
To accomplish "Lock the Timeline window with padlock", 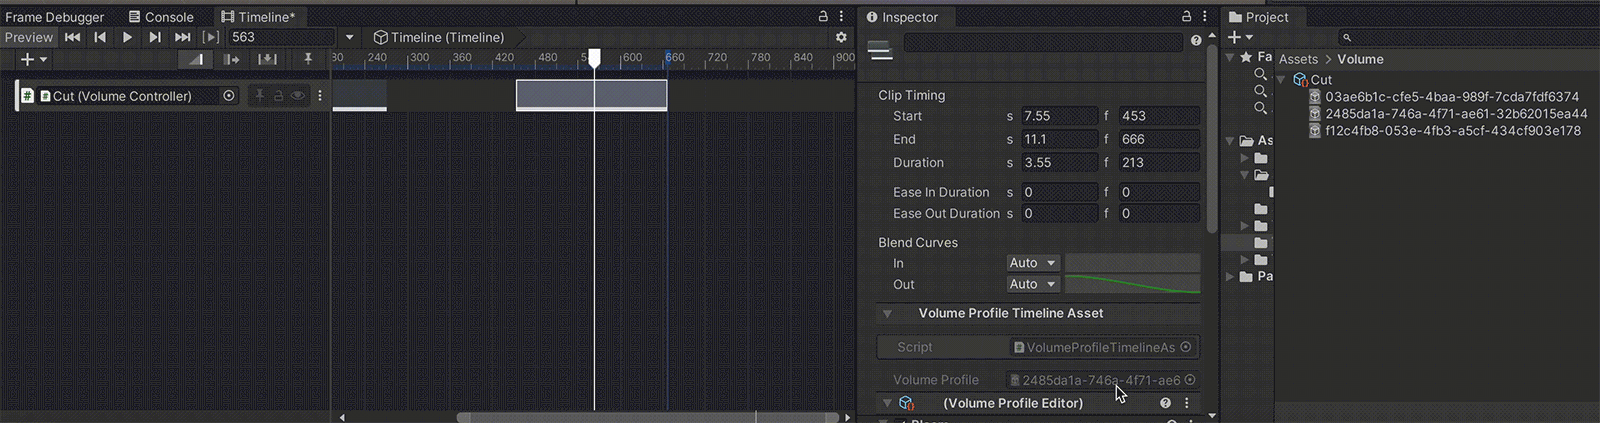I will pos(823,16).
